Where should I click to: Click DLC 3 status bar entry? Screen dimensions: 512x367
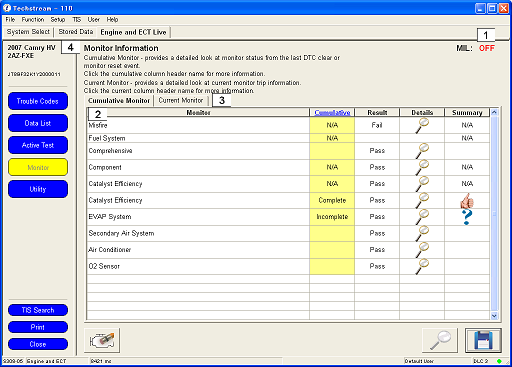pyautogui.click(x=481, y=361)
